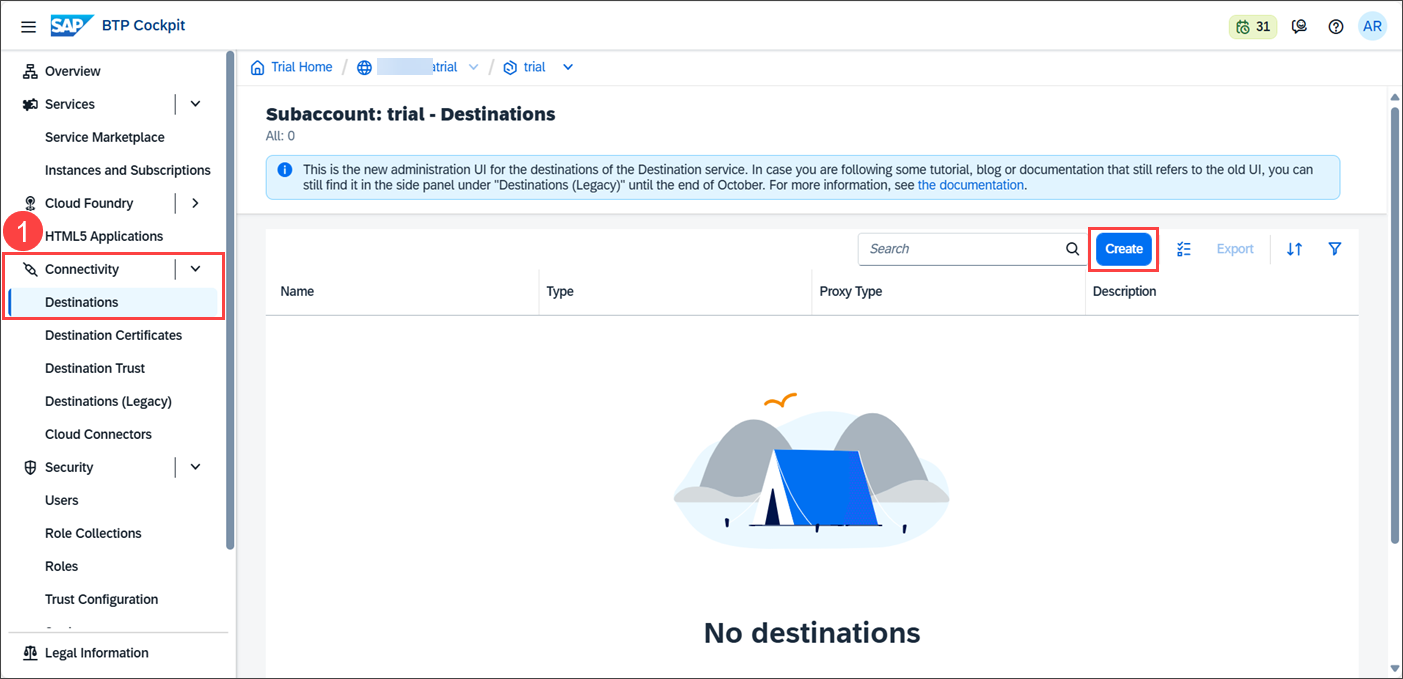Click the Legal Information scales icon

click(x=30, y=653)
